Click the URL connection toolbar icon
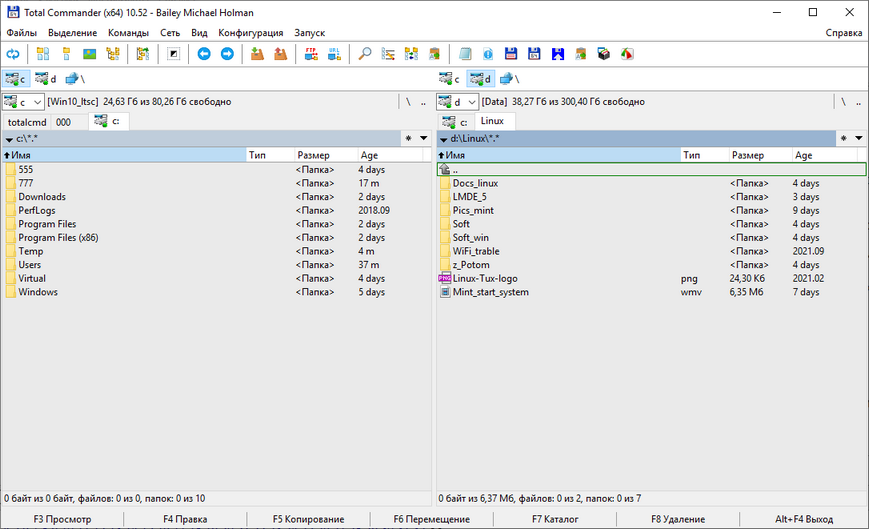The image size is (869, 529). (334, 54)
